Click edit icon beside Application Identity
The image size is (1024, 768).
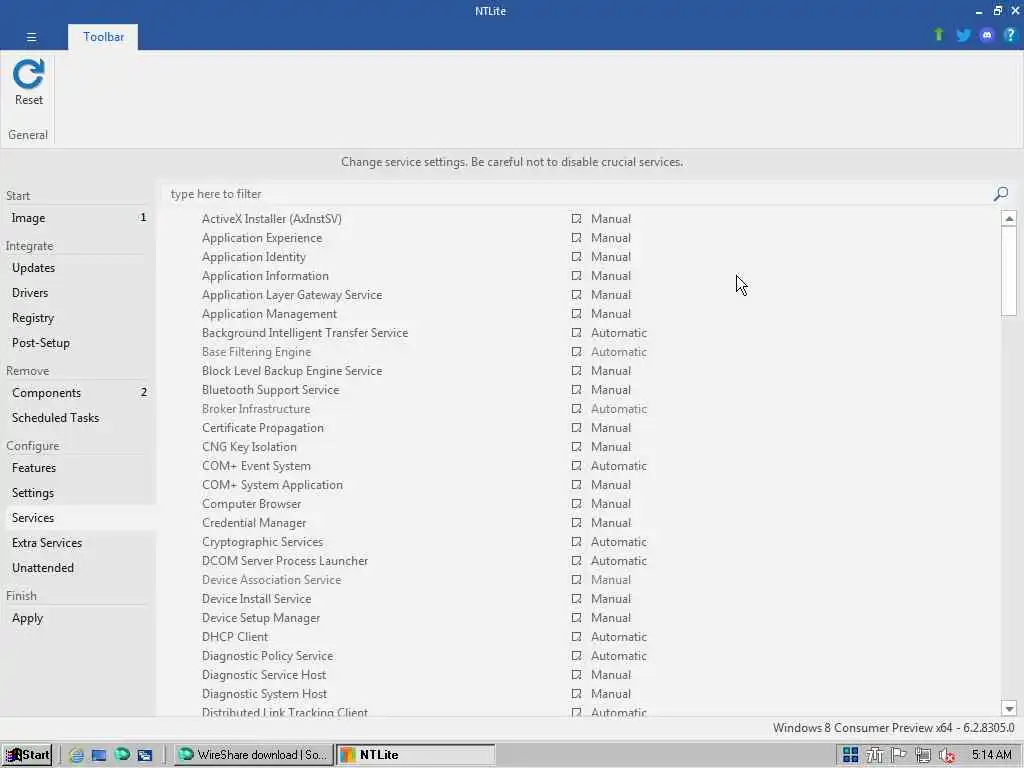pyautogui.click(x=576, y=257)
